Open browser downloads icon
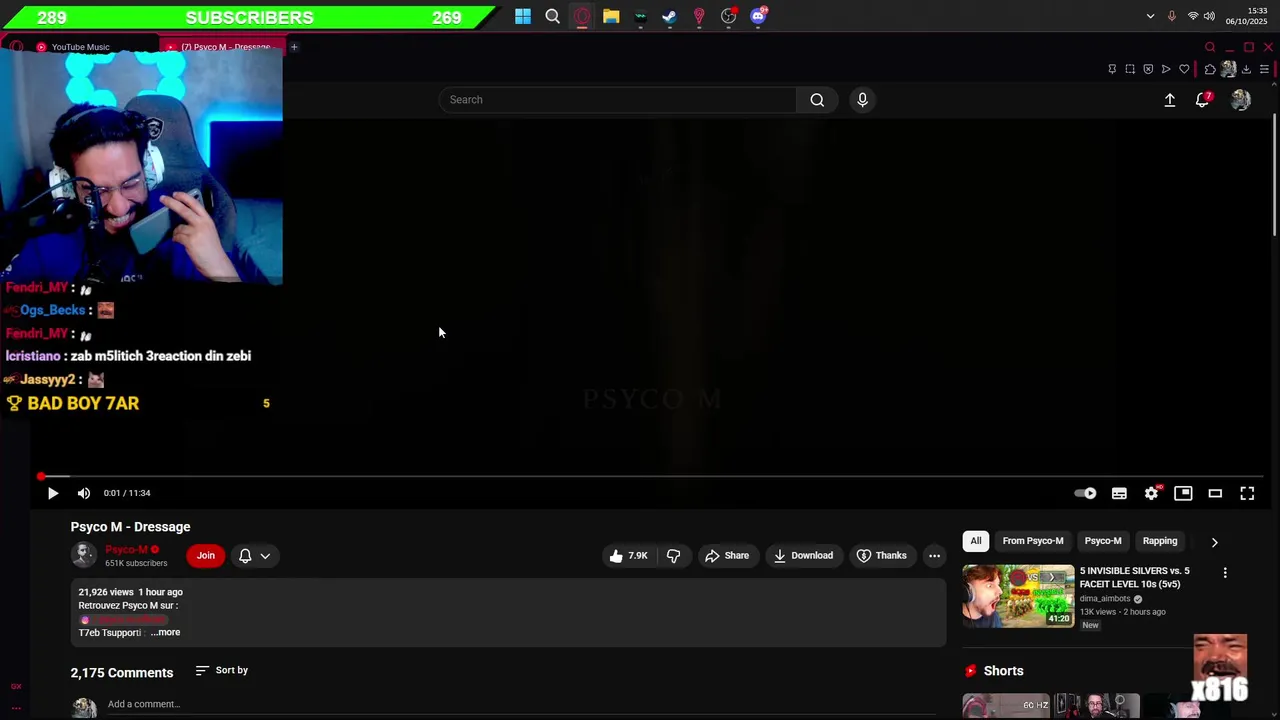Image resolution: width=1280 pixels, height=720 pixels. coord(1246,69)
